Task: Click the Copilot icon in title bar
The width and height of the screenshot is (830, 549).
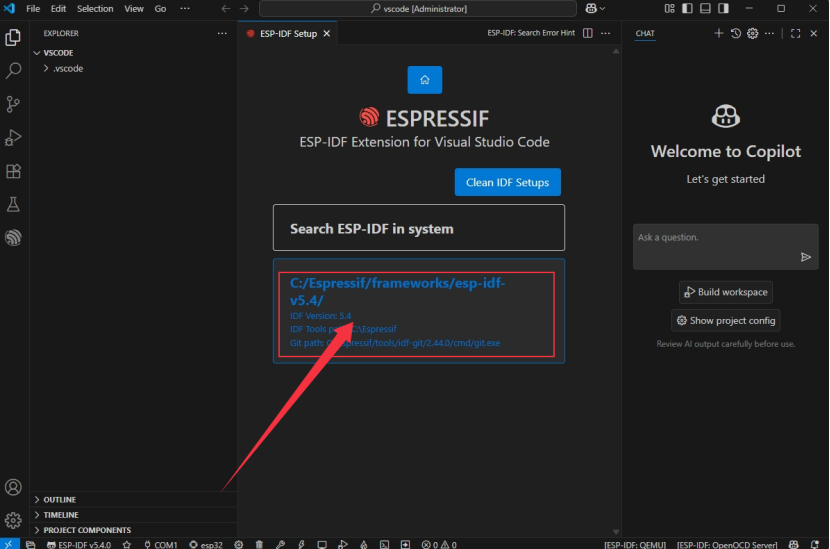Action: pyautogui.click(x=591, y=8)
